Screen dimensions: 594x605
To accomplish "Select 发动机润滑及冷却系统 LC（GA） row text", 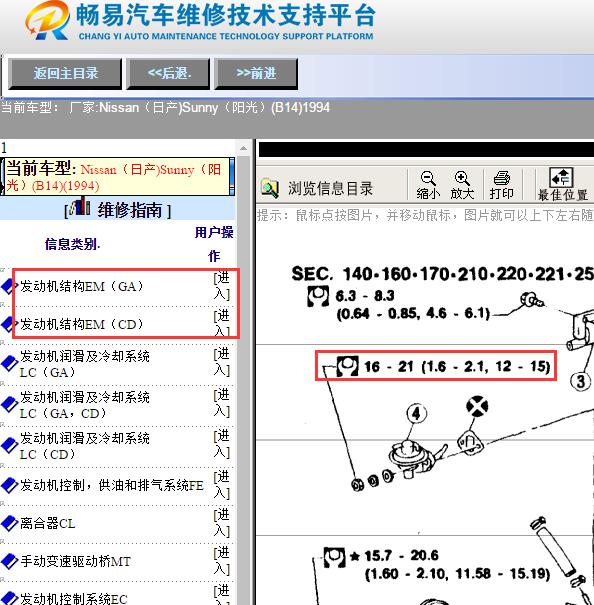I will [85, 364].
